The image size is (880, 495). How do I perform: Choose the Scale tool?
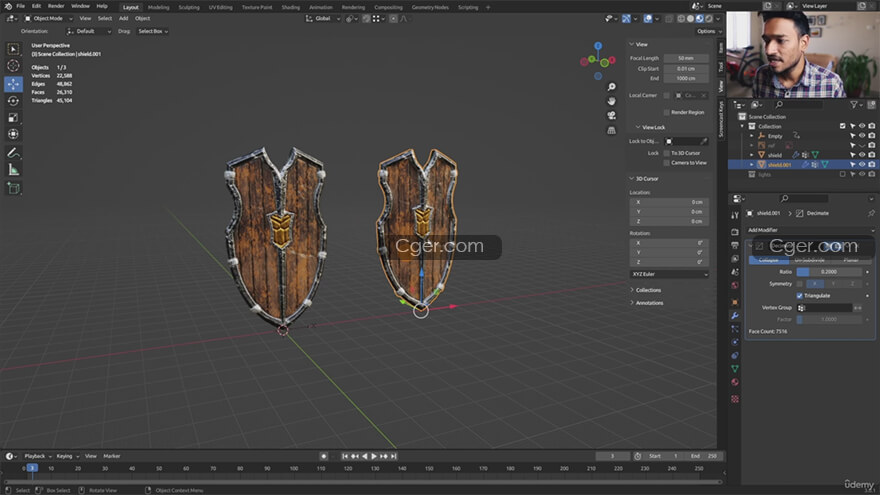click(x=14, y=118)
